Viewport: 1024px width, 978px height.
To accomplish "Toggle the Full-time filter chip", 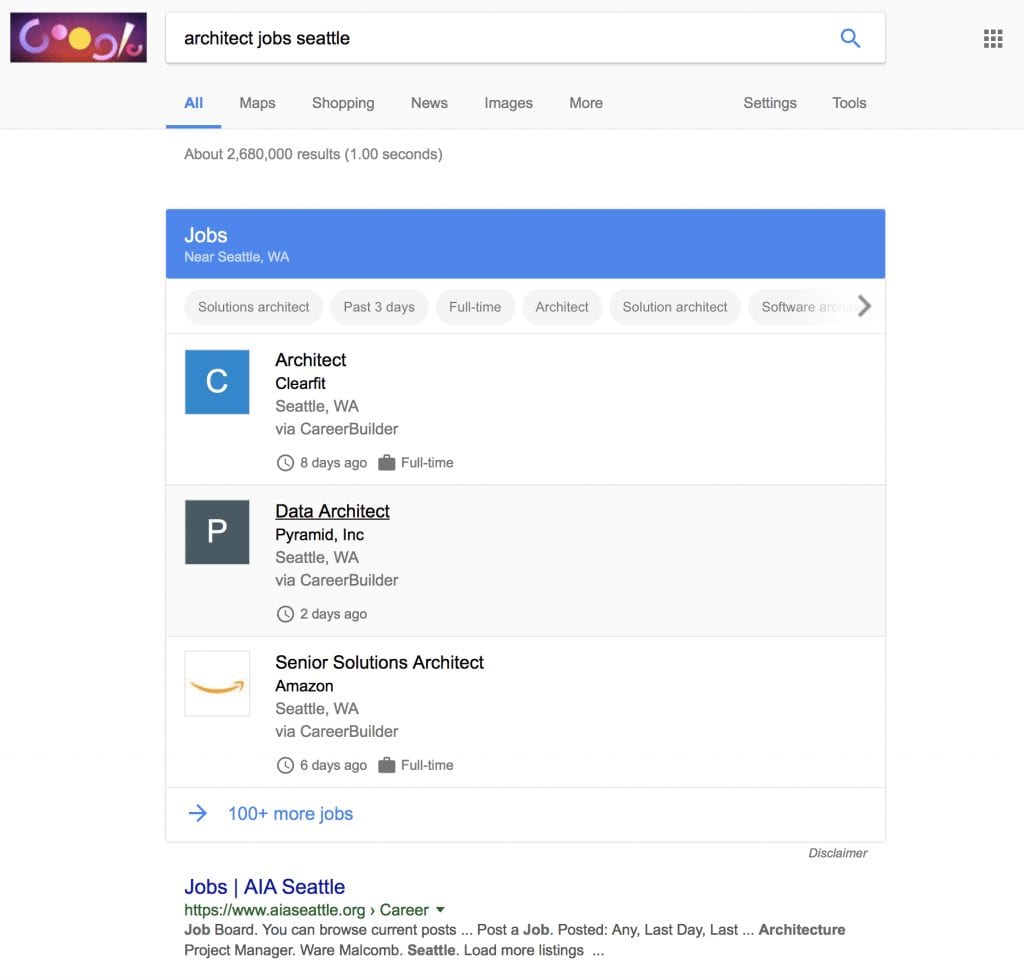I will point(475,307).
